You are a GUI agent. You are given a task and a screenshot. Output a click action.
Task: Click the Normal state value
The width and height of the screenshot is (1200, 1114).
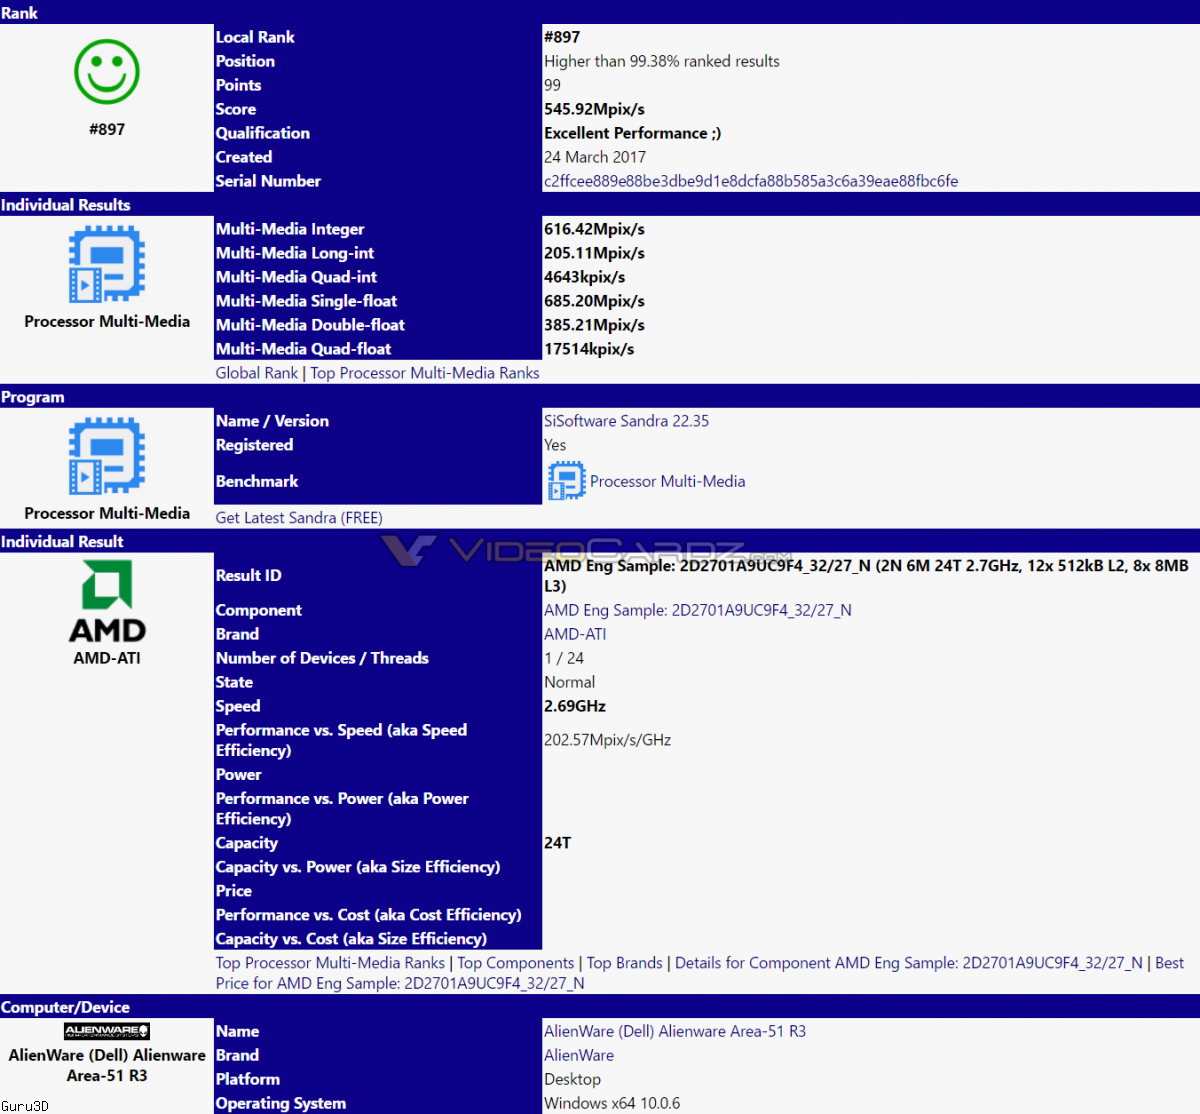[x=569, y=682]
